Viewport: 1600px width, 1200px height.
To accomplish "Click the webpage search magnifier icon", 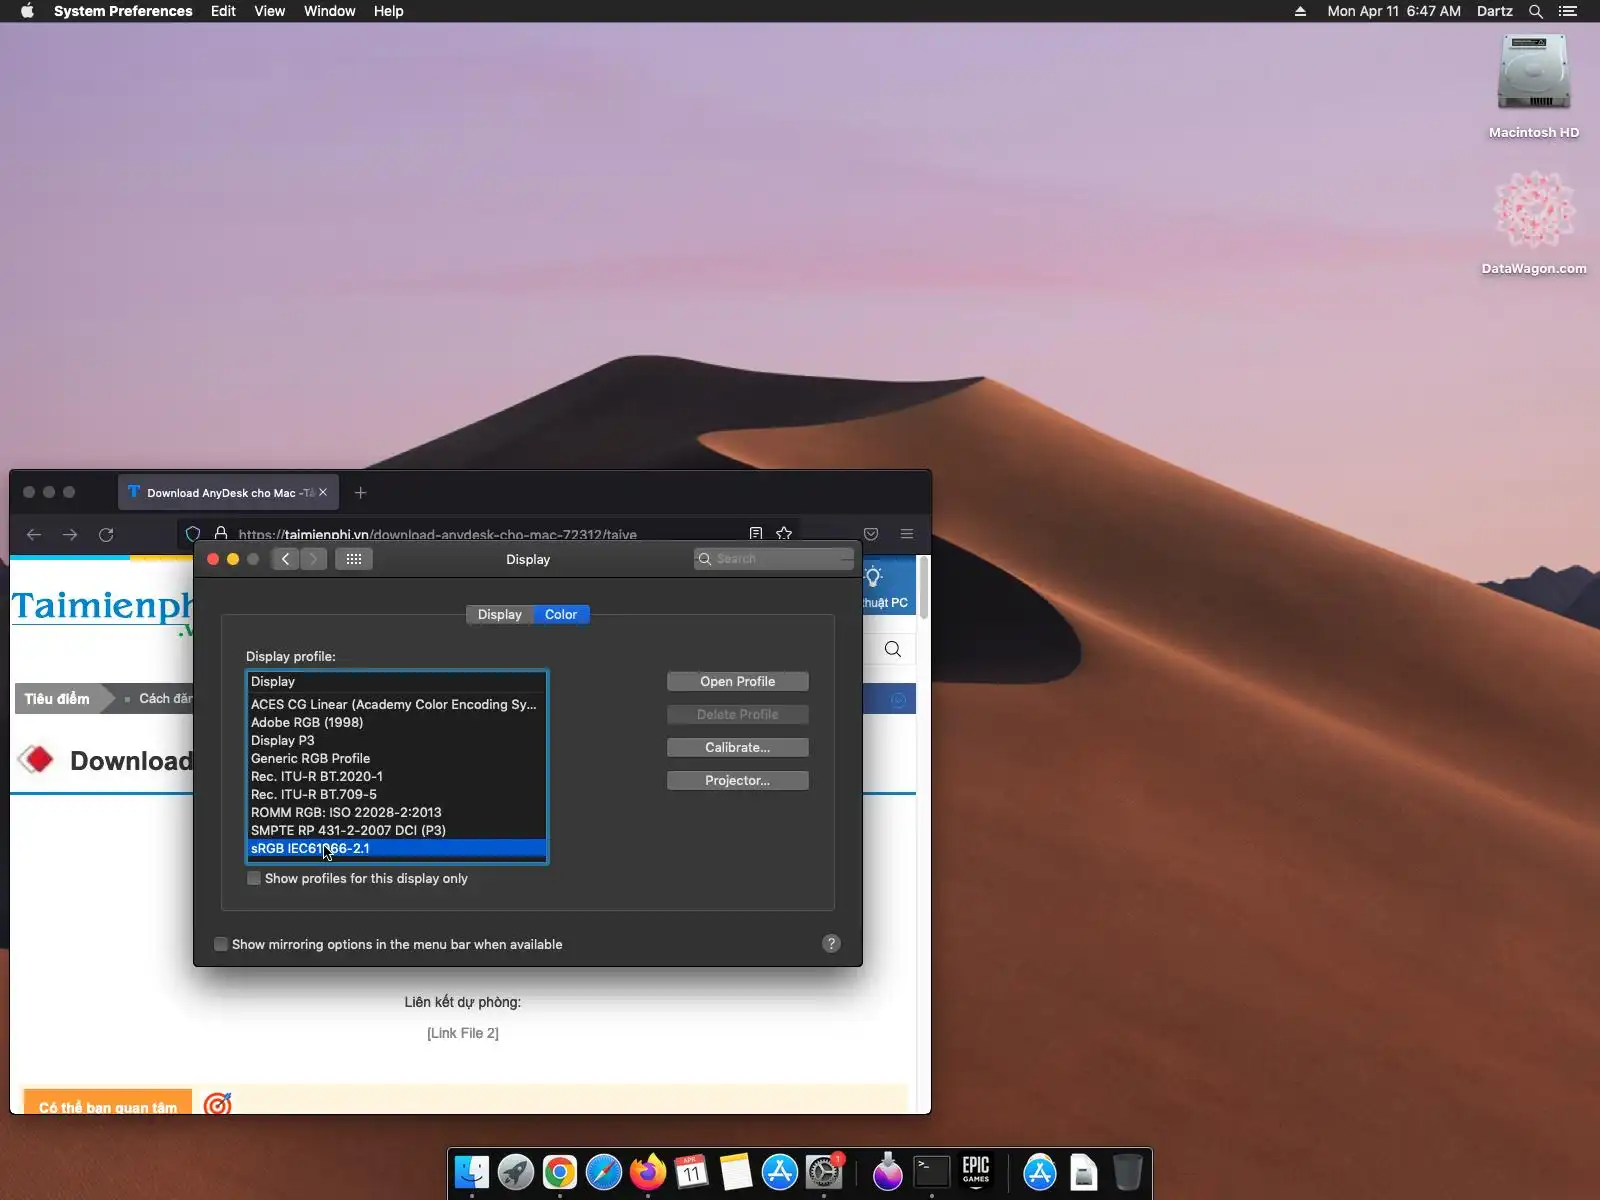I will [x=893, y=650].
